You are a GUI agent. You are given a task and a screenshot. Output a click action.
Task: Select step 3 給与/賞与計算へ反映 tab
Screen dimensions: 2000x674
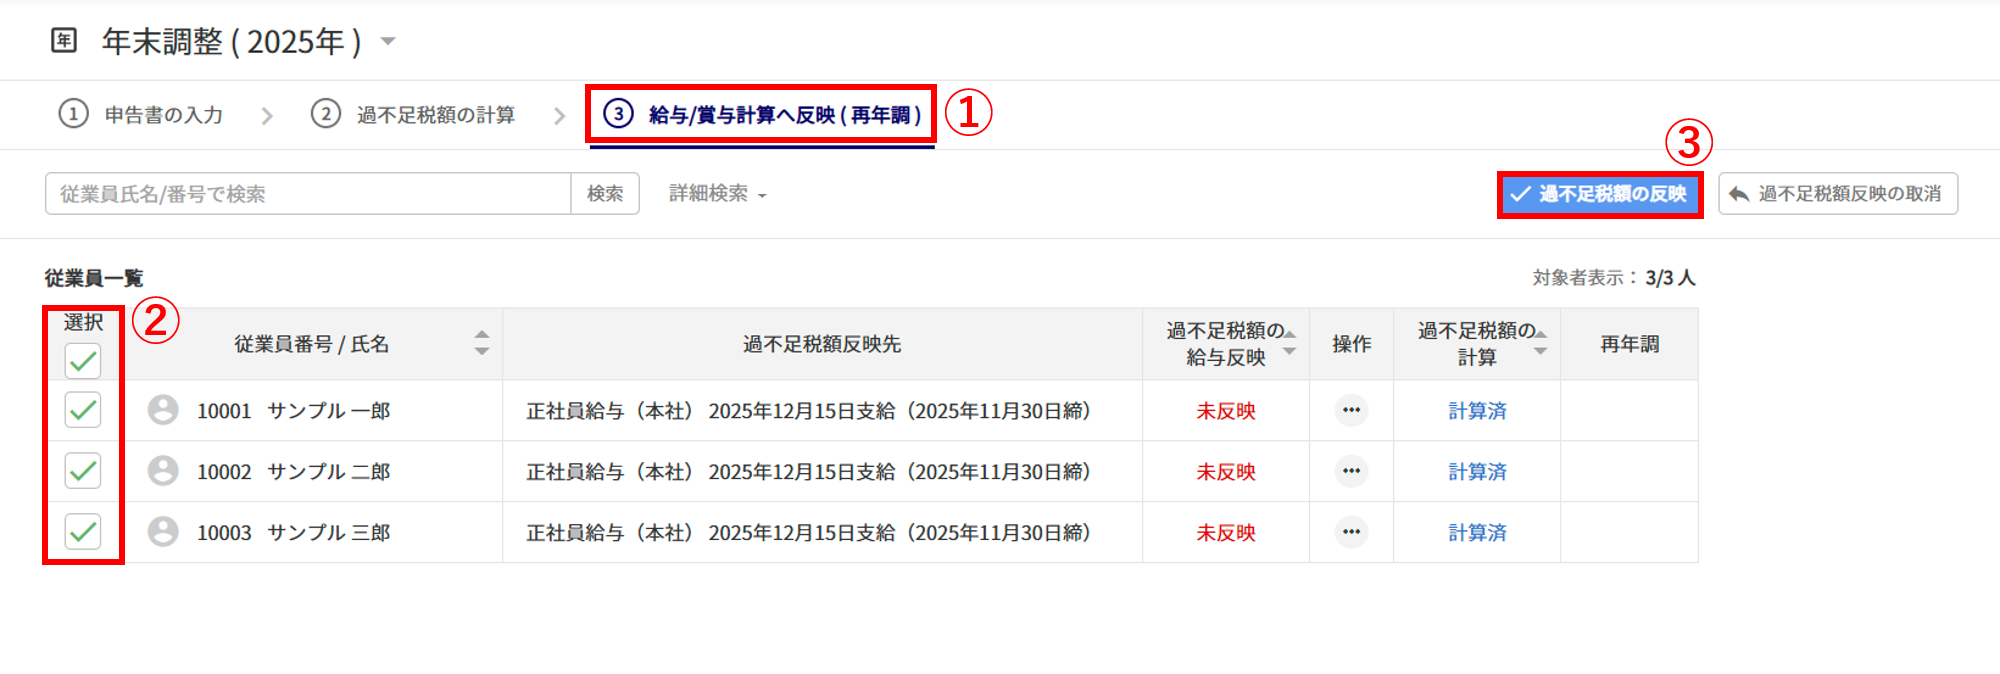point(762,114)
